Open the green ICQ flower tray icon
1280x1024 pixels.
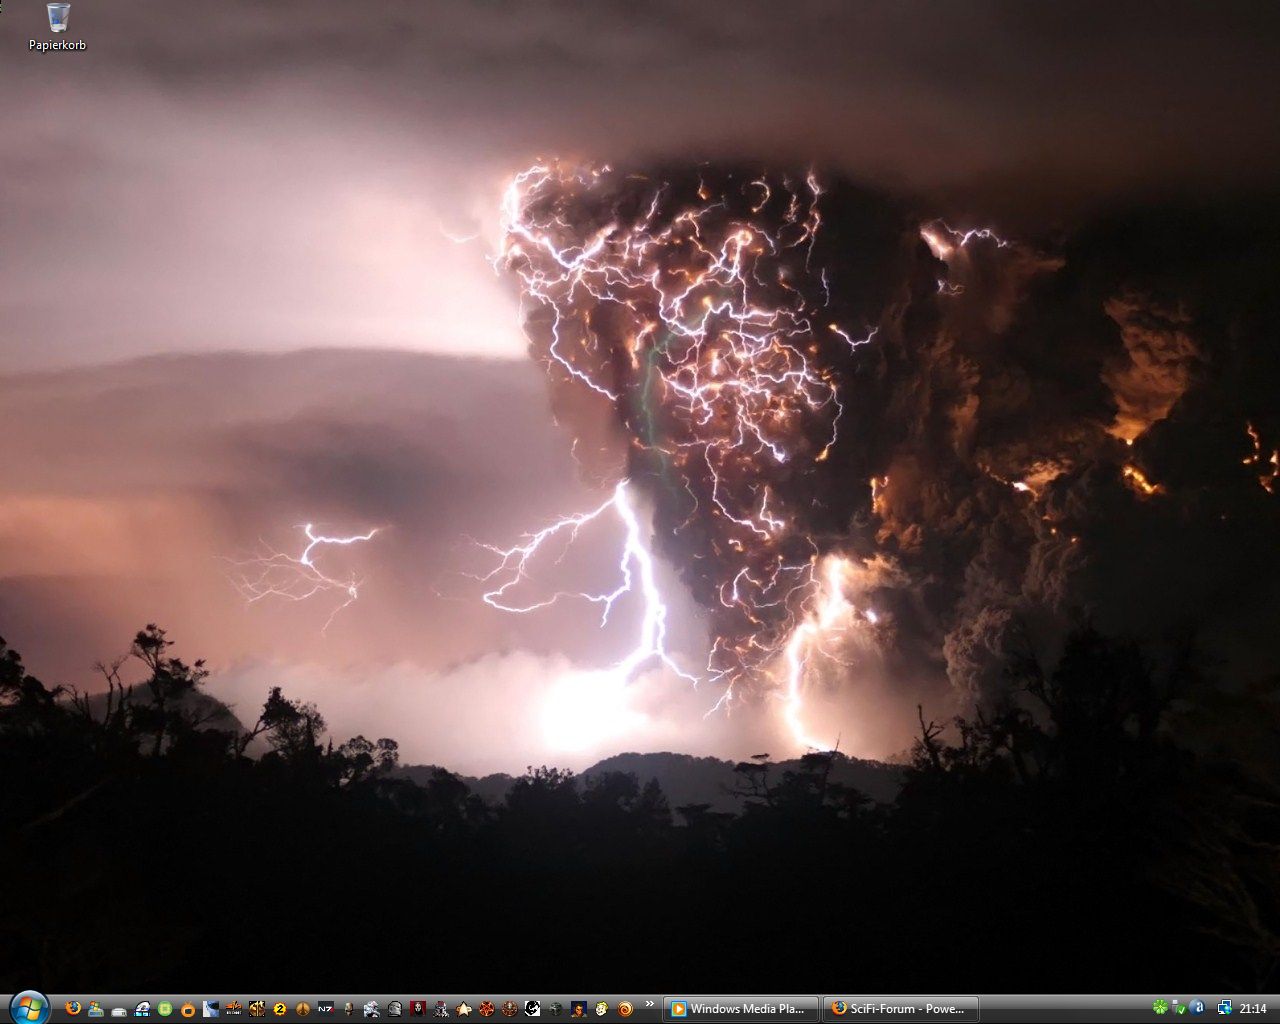(x=1160, y=1008)
